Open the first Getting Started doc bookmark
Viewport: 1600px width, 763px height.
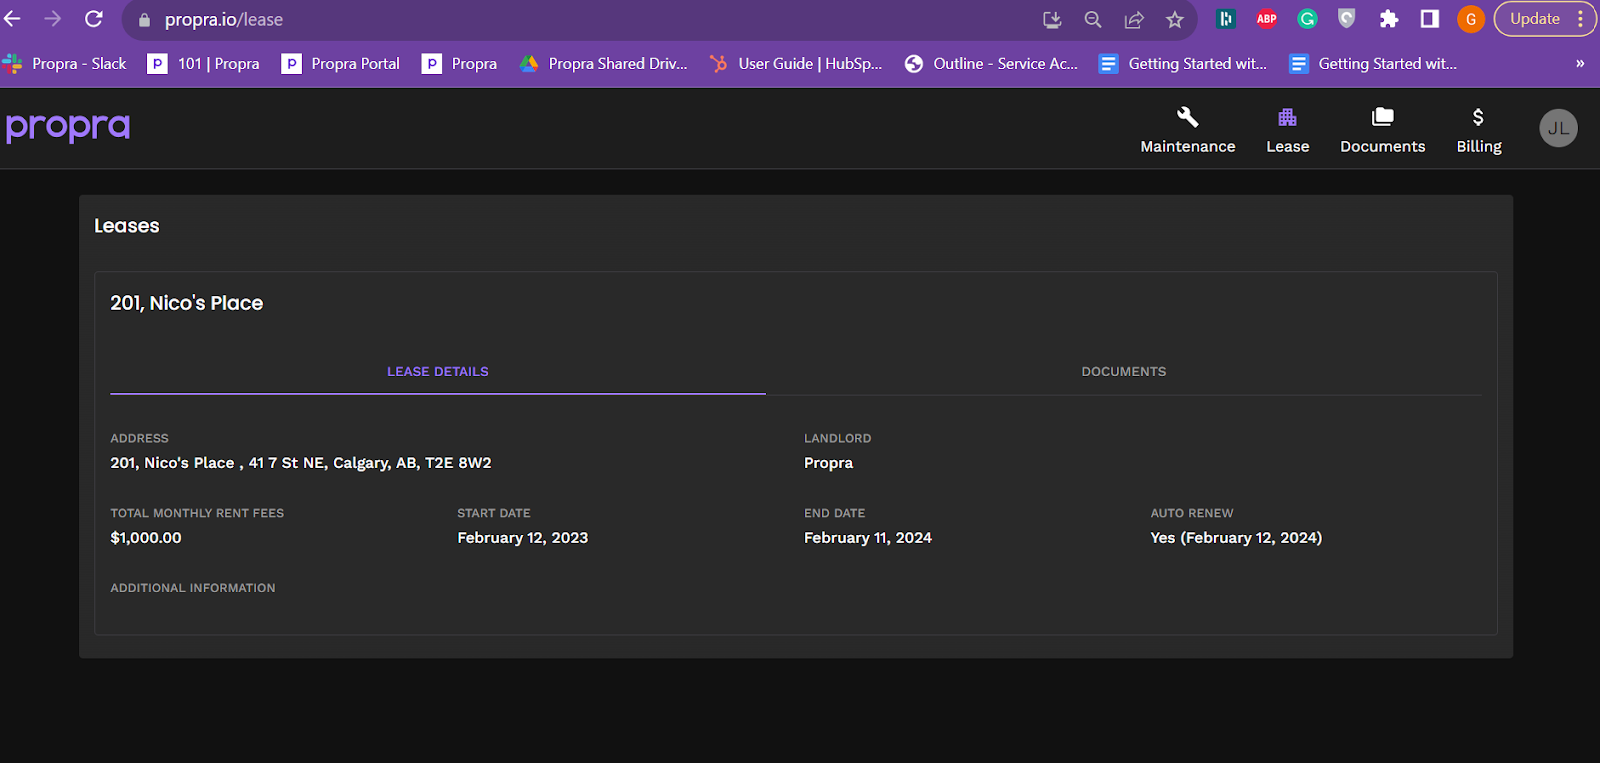click(1183, 63)
